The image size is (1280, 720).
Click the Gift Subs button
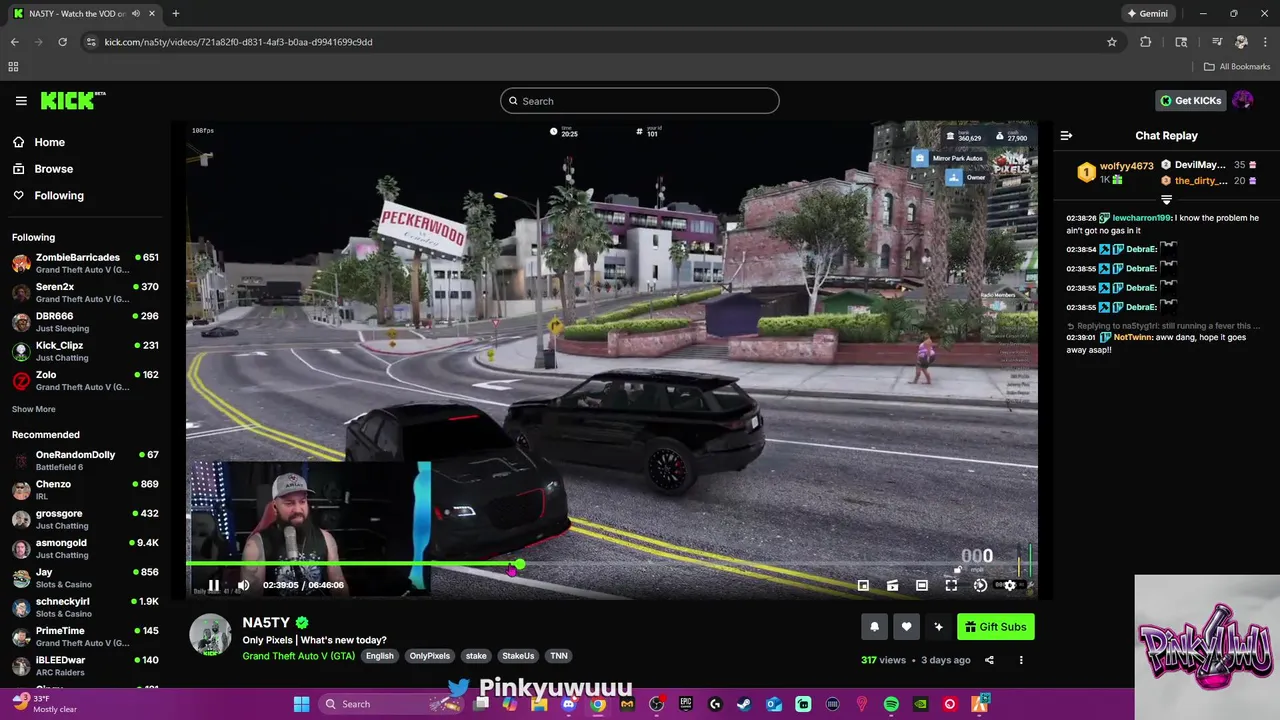pos(996,627)
